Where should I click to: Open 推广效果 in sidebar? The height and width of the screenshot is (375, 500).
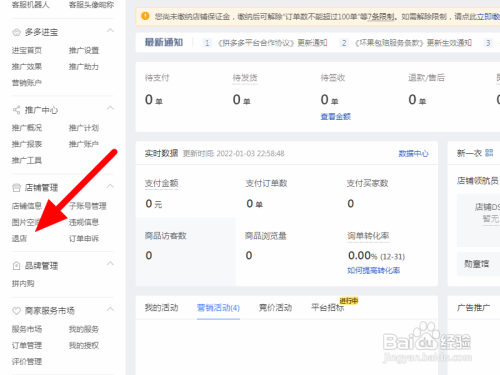tap(27, 67)
